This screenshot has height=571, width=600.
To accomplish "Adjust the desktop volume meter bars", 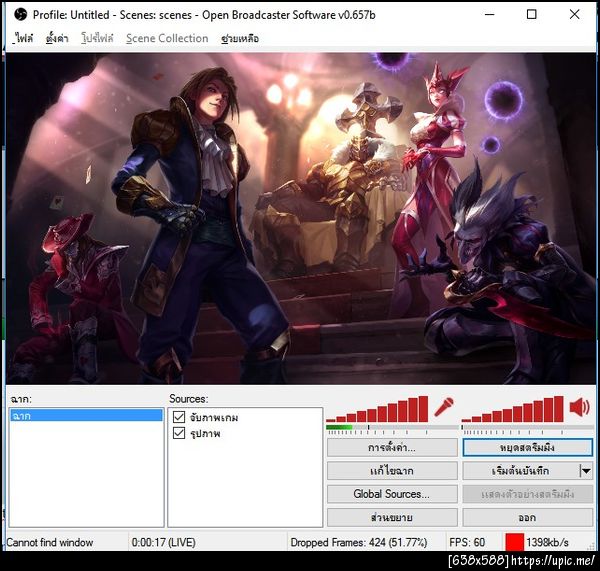I will point(513,409).
